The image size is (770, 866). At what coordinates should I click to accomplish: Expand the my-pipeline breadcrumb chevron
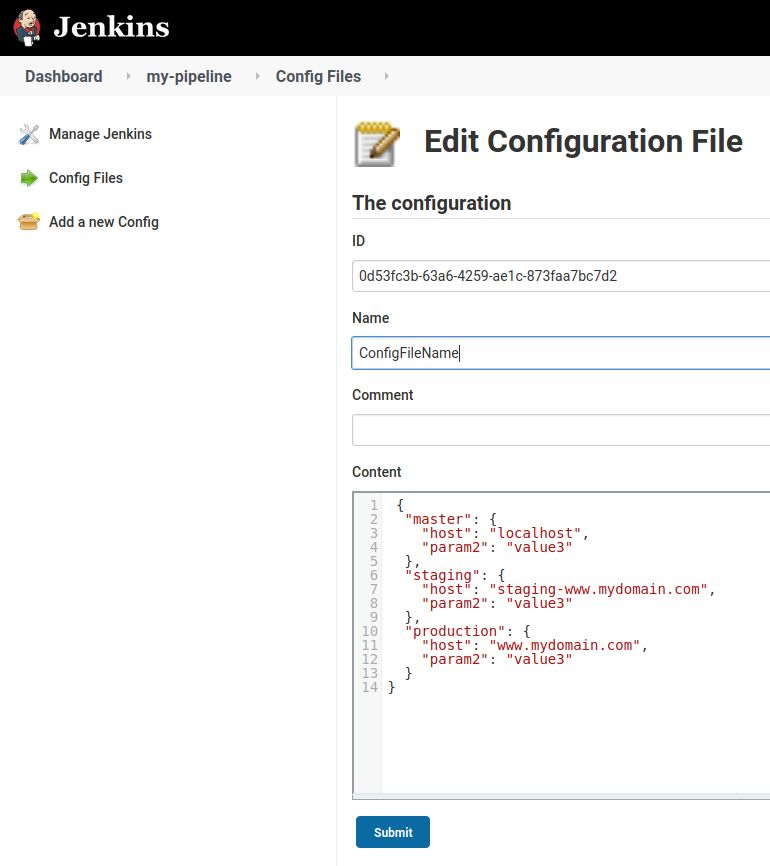coord(257,76)
